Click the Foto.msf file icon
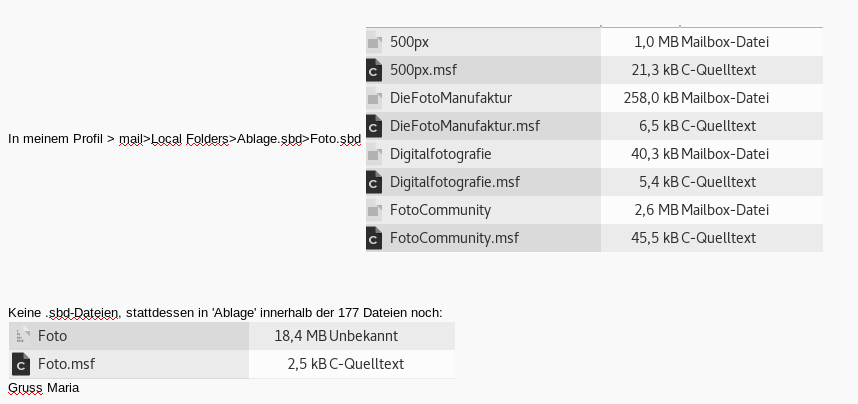 pyautogui.click(x=21, y=364)
